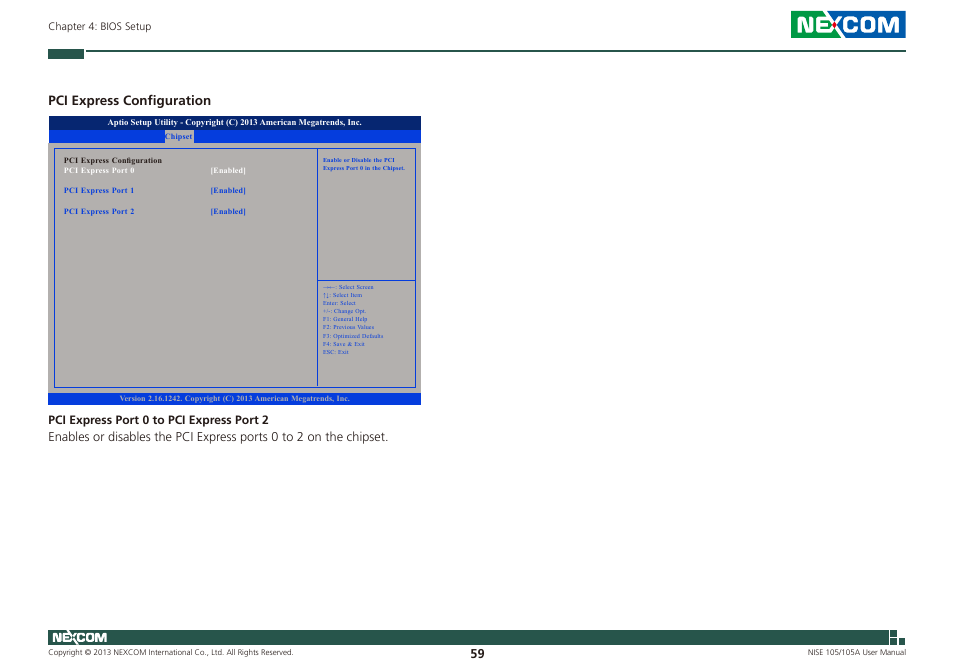
Task: Click the Version 2.16.1242 footer text
Action: 235,399
